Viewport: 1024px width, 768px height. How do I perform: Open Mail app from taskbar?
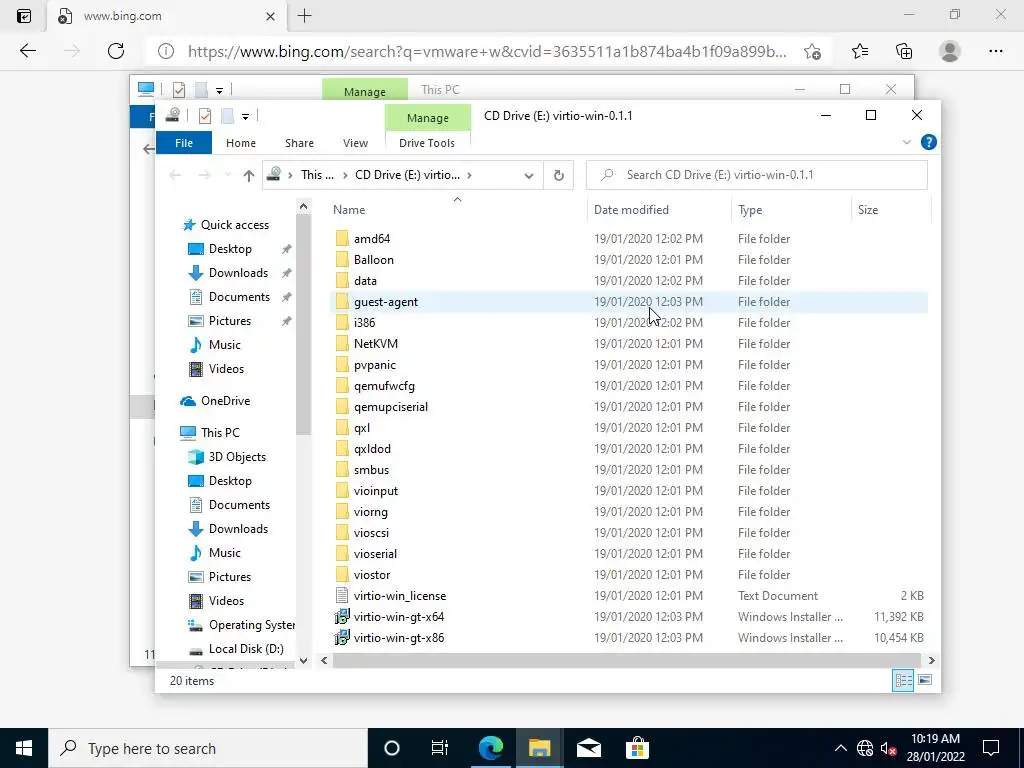click(x=588, y=748)
